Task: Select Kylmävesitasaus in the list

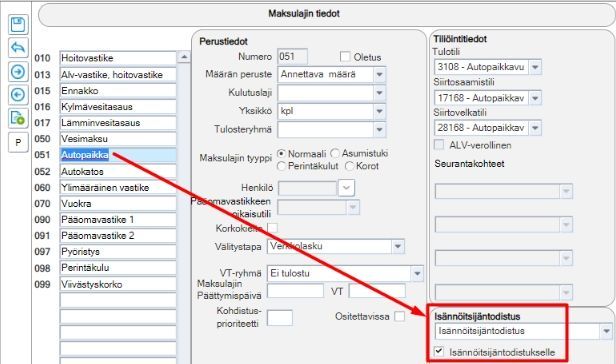Action: (x=118, y=107)
